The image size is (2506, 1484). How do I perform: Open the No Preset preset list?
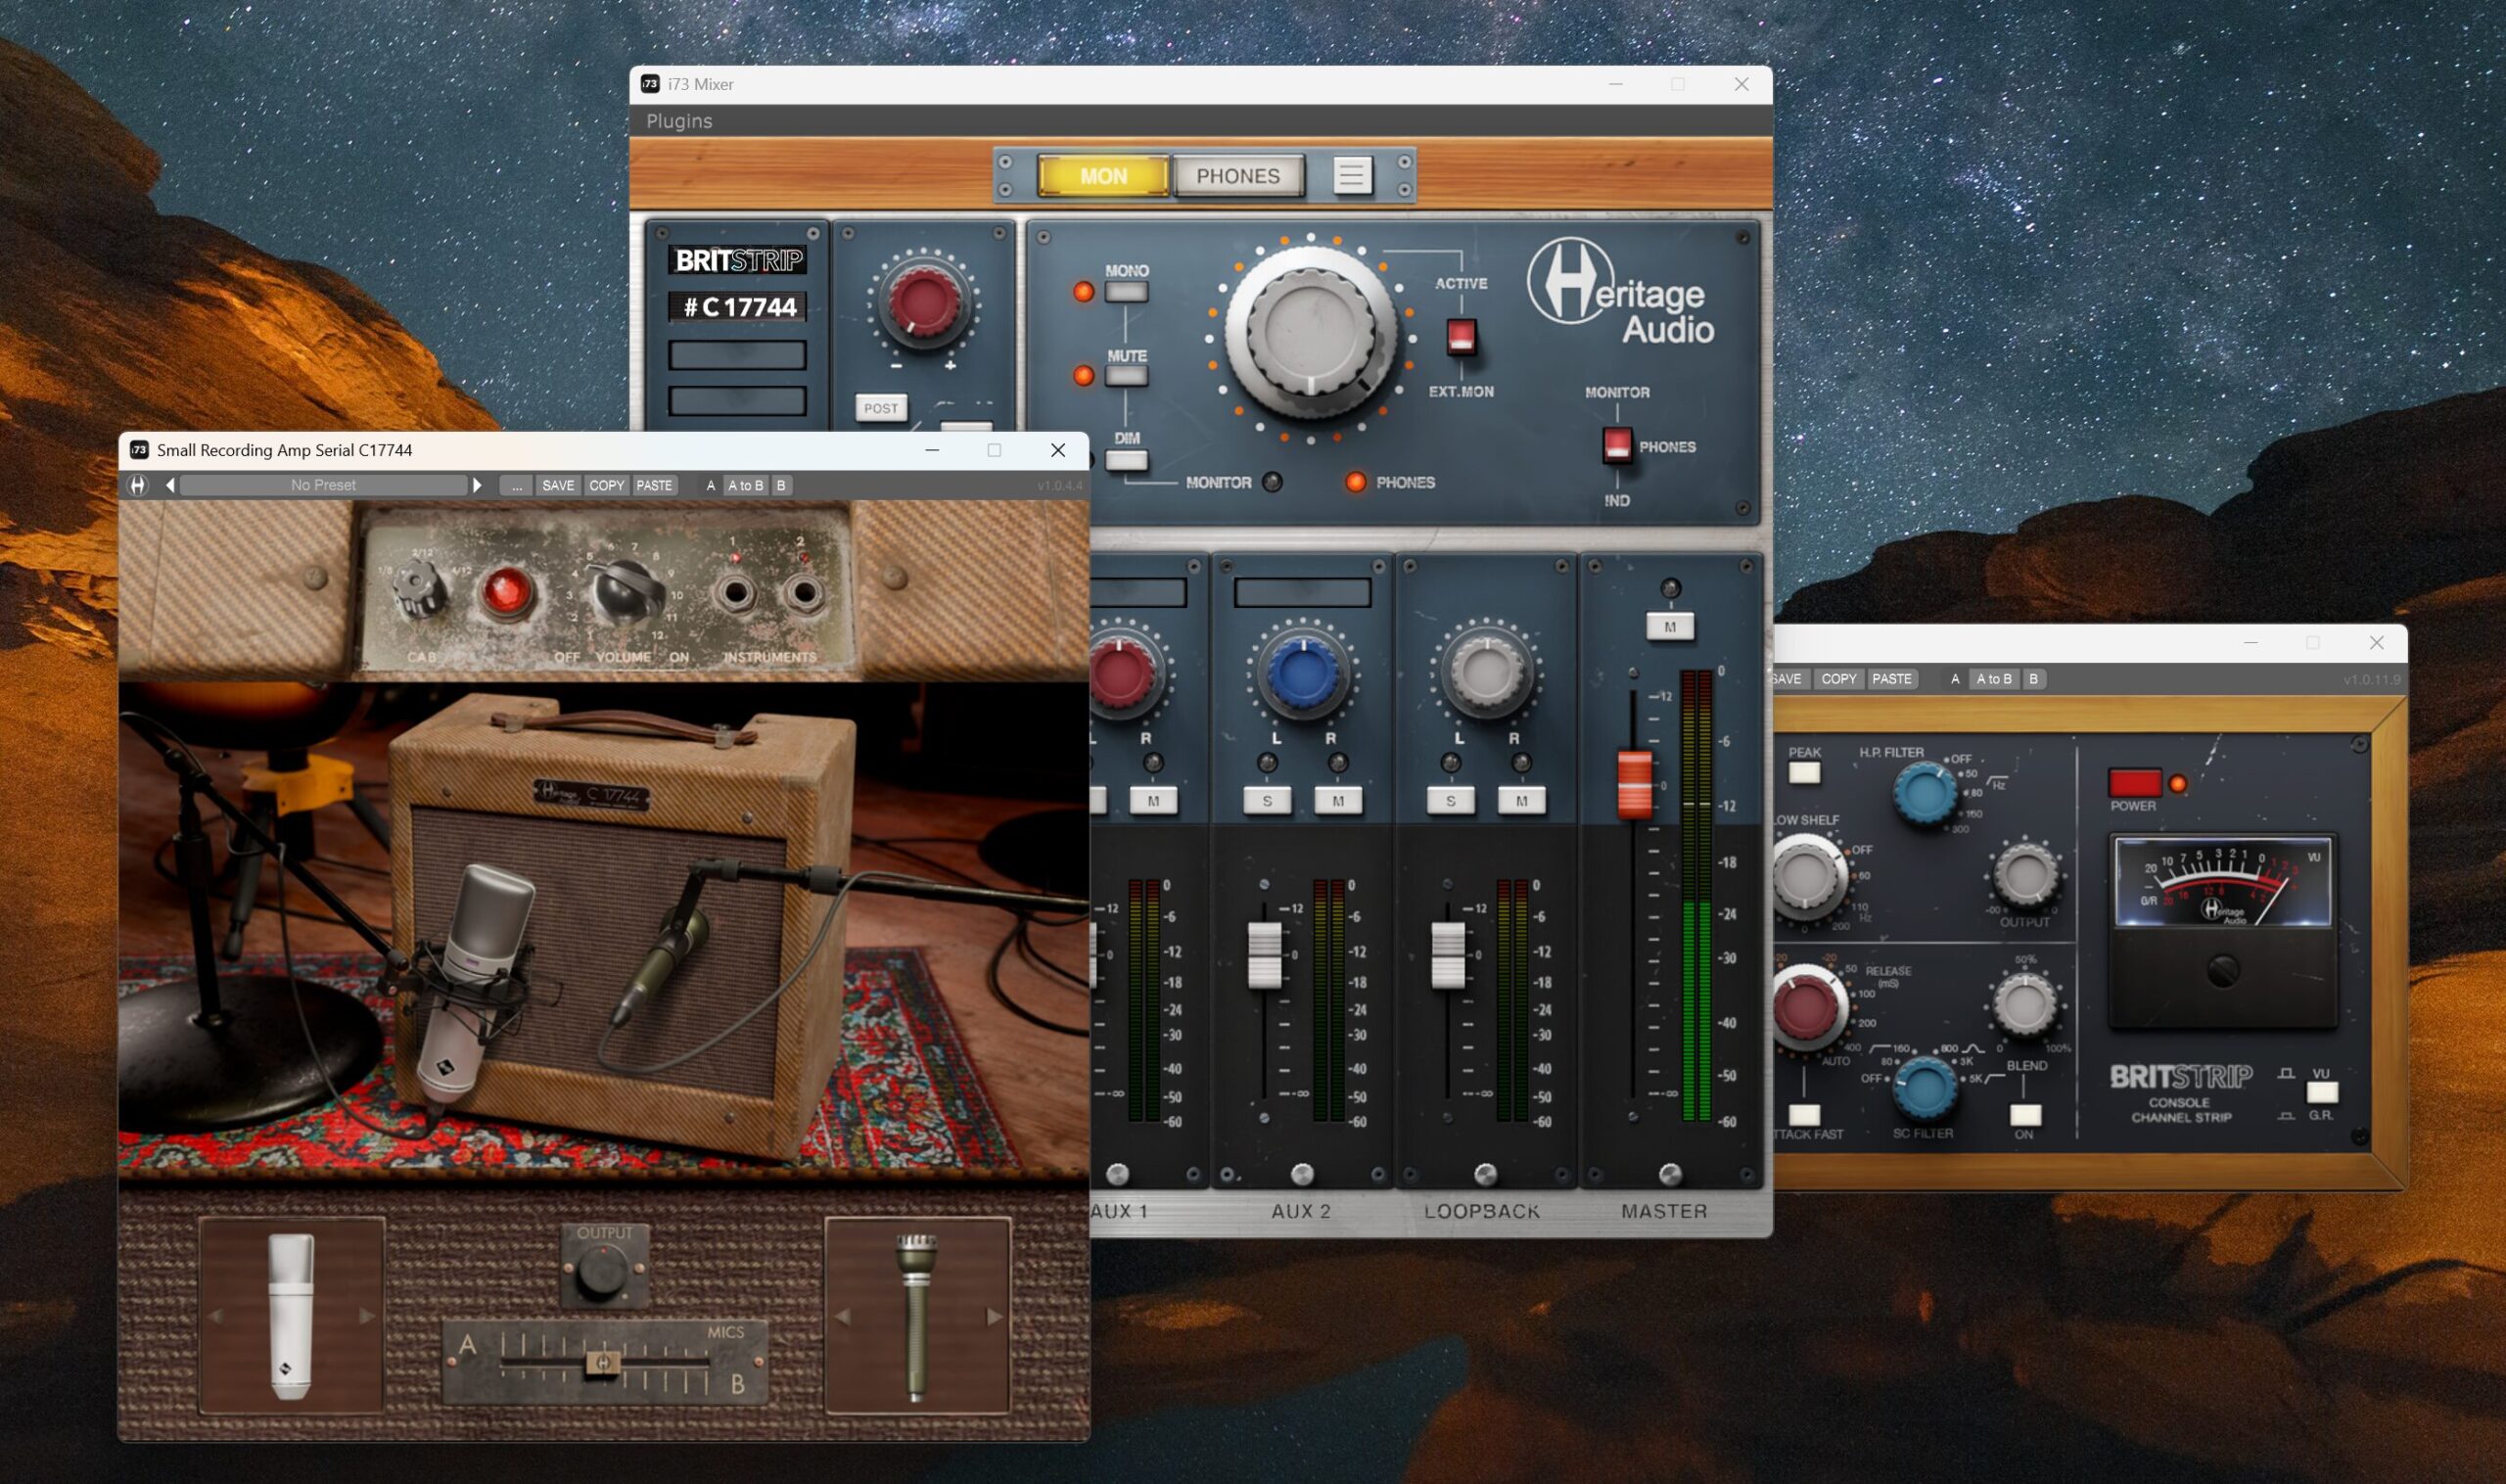pos(323,485)
